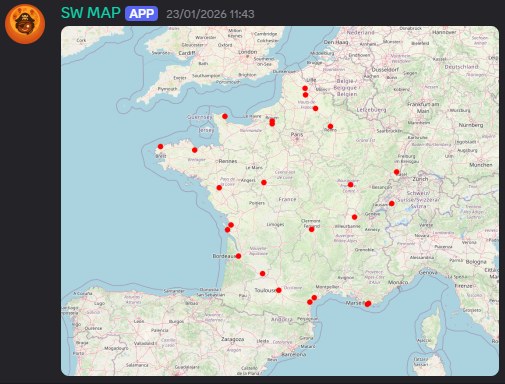Image resolution: width=505 pixels, height=384 pixels.
Task: Click the Guernsey label on the map
Action: (x=200, y=117)
